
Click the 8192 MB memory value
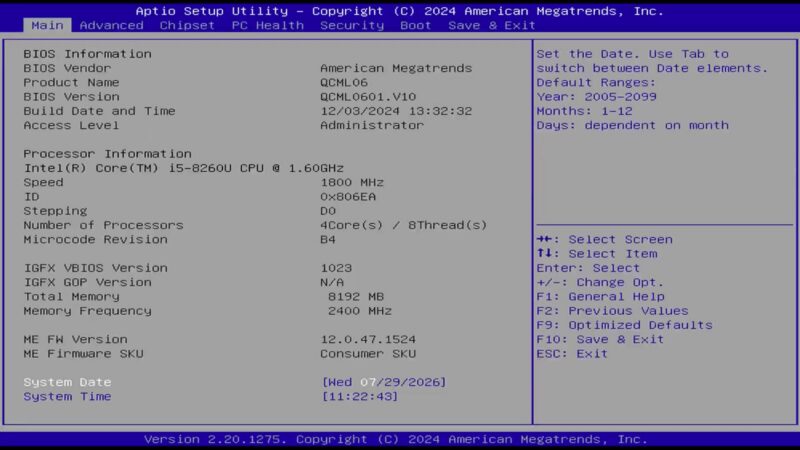point(356,296)
